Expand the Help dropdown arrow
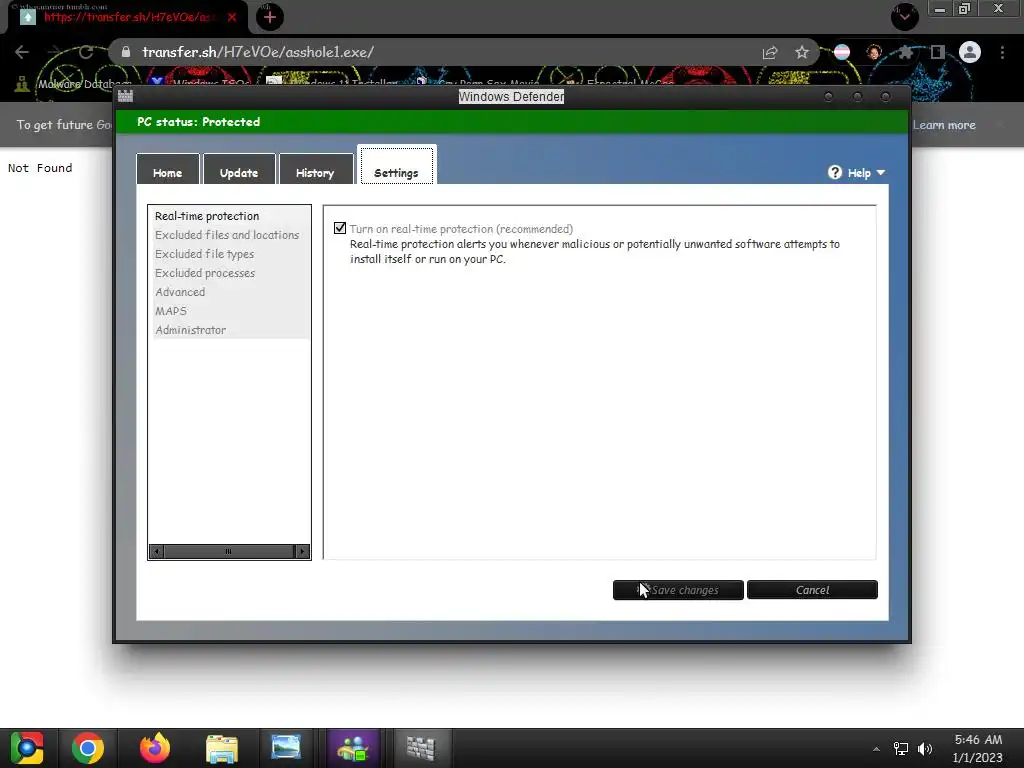The height and width of the screenshot is (768, 1024). click(881, 172)
